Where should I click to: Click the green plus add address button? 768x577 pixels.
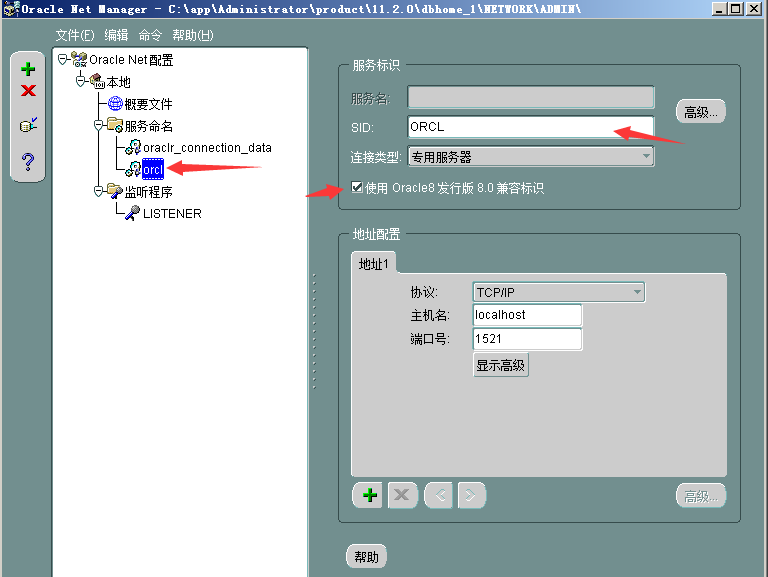coord(370,495)
